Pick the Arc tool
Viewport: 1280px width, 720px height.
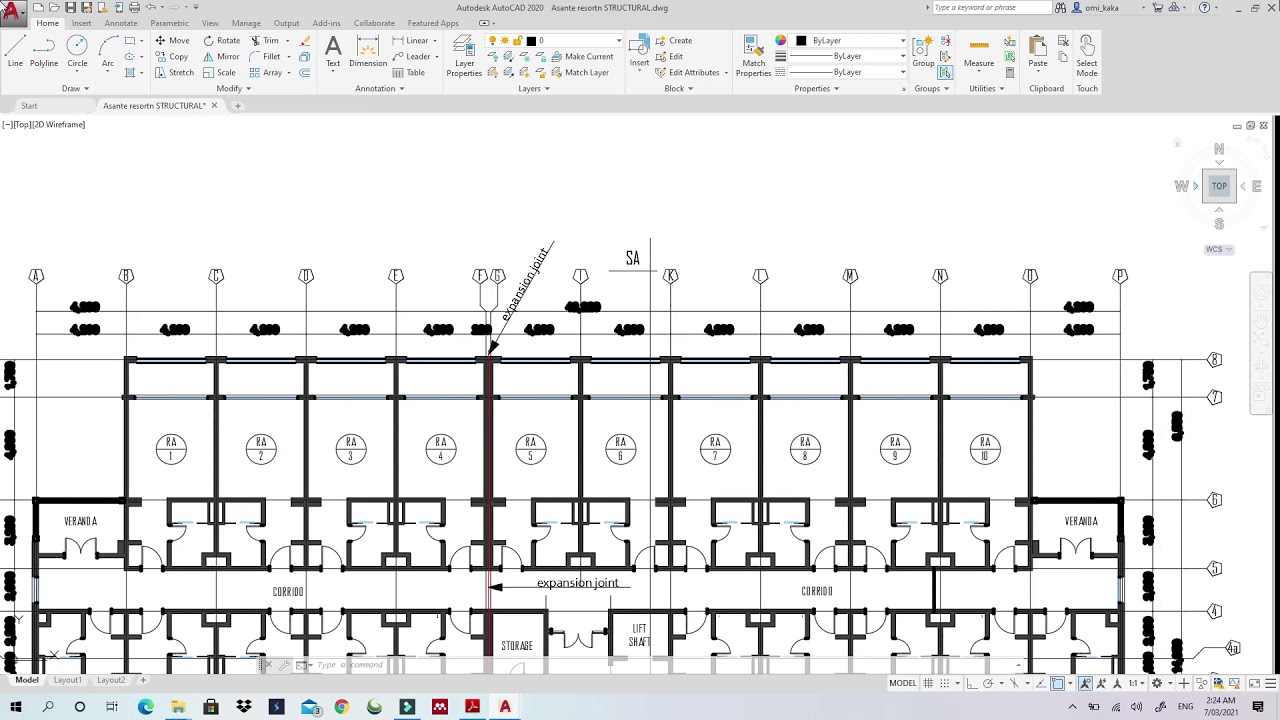point(108,50)
